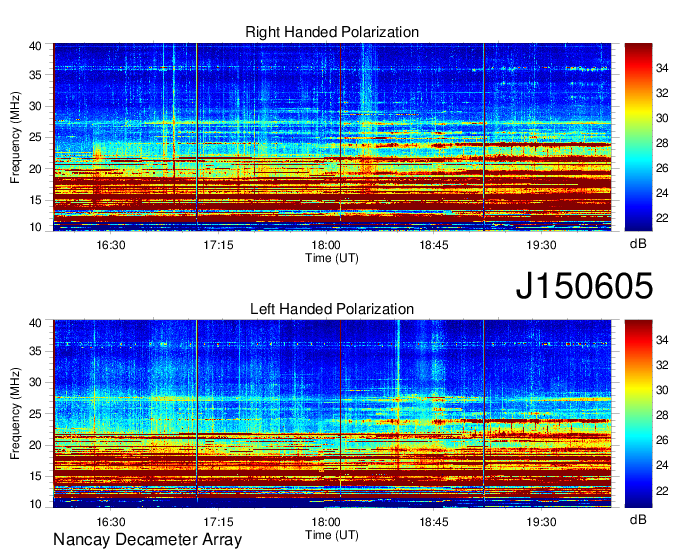Click 34 dB tick on Right Handed colorbar
Image resolution: width=680 pixels, height=552 pixels.
pyautogui.click(x=662, y=68)
